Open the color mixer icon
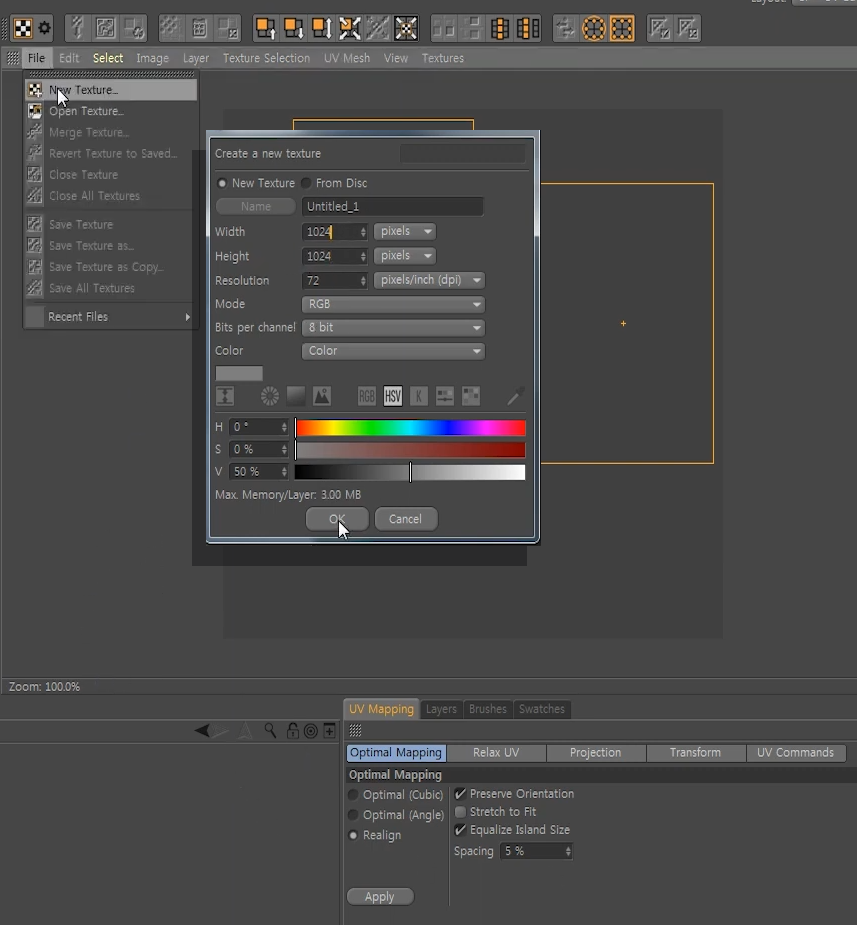The width and height of the screenshot is (857, 925). tap(444, 396)
